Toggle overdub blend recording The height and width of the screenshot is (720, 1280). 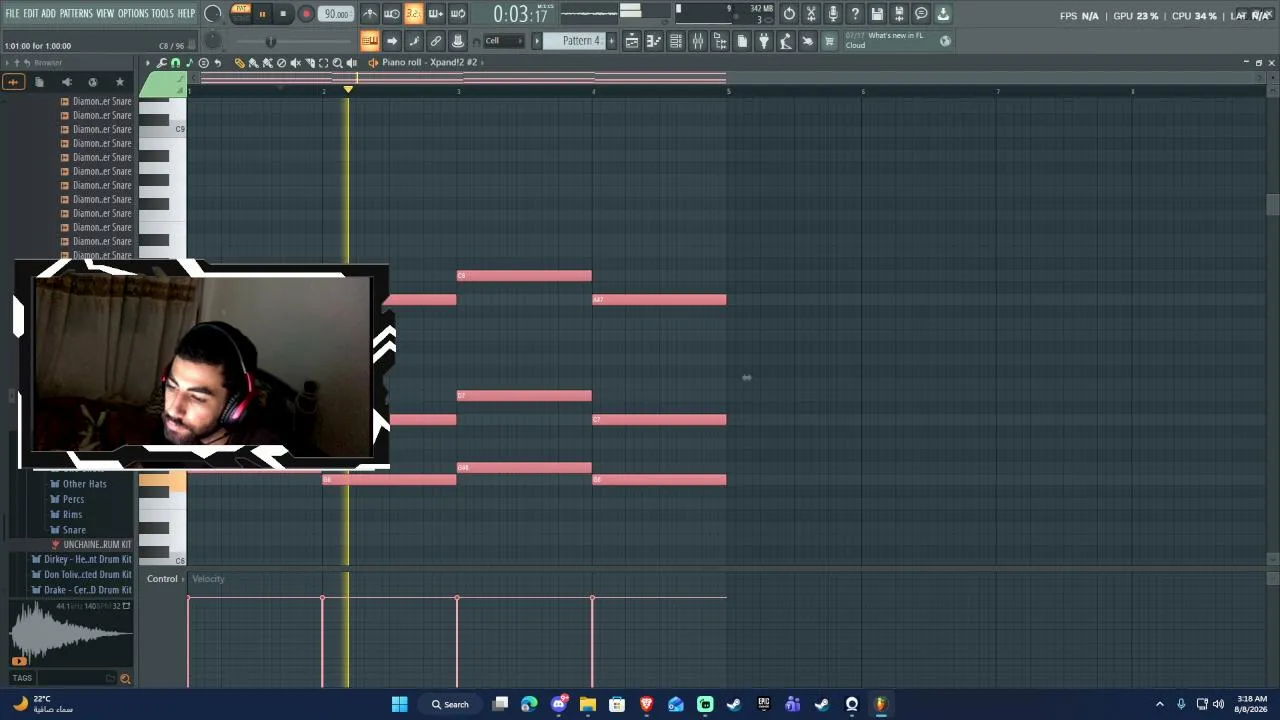[436, 14]
